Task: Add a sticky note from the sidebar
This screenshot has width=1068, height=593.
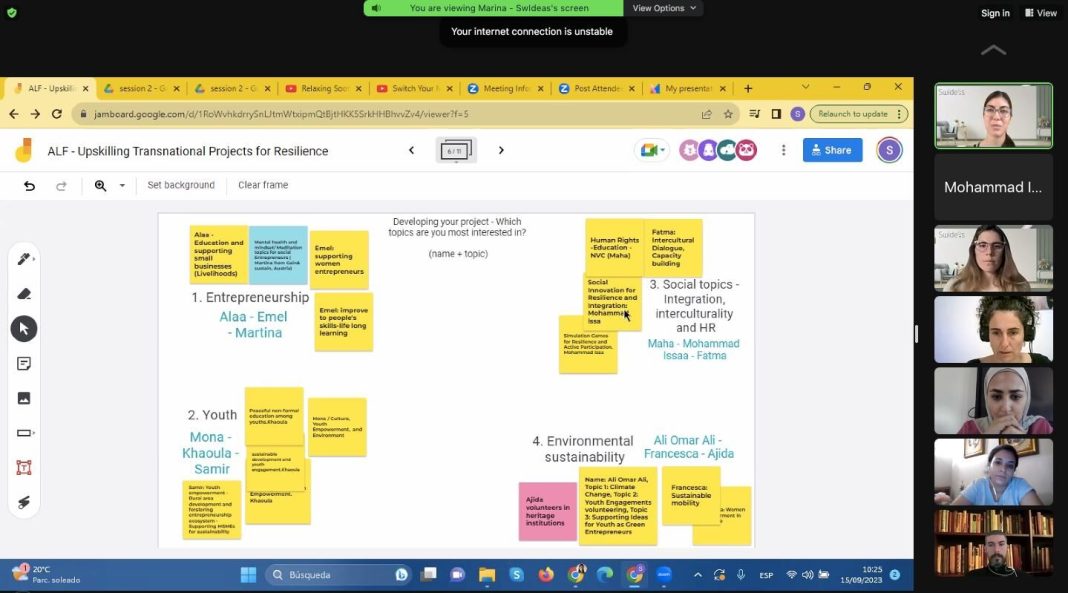Action: [24, 363]
